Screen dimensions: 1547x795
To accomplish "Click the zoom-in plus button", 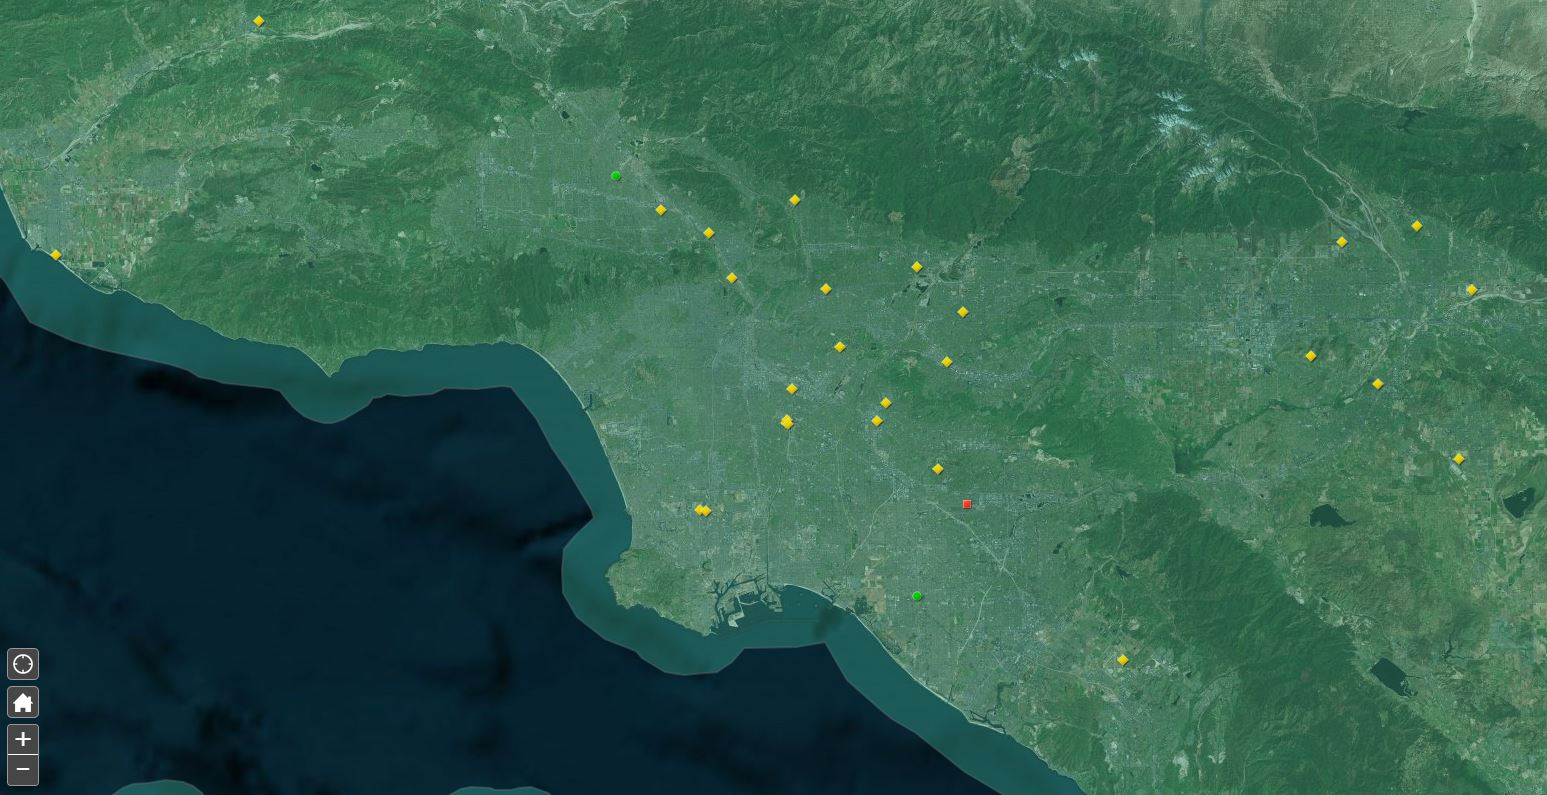I will [22, 739].
